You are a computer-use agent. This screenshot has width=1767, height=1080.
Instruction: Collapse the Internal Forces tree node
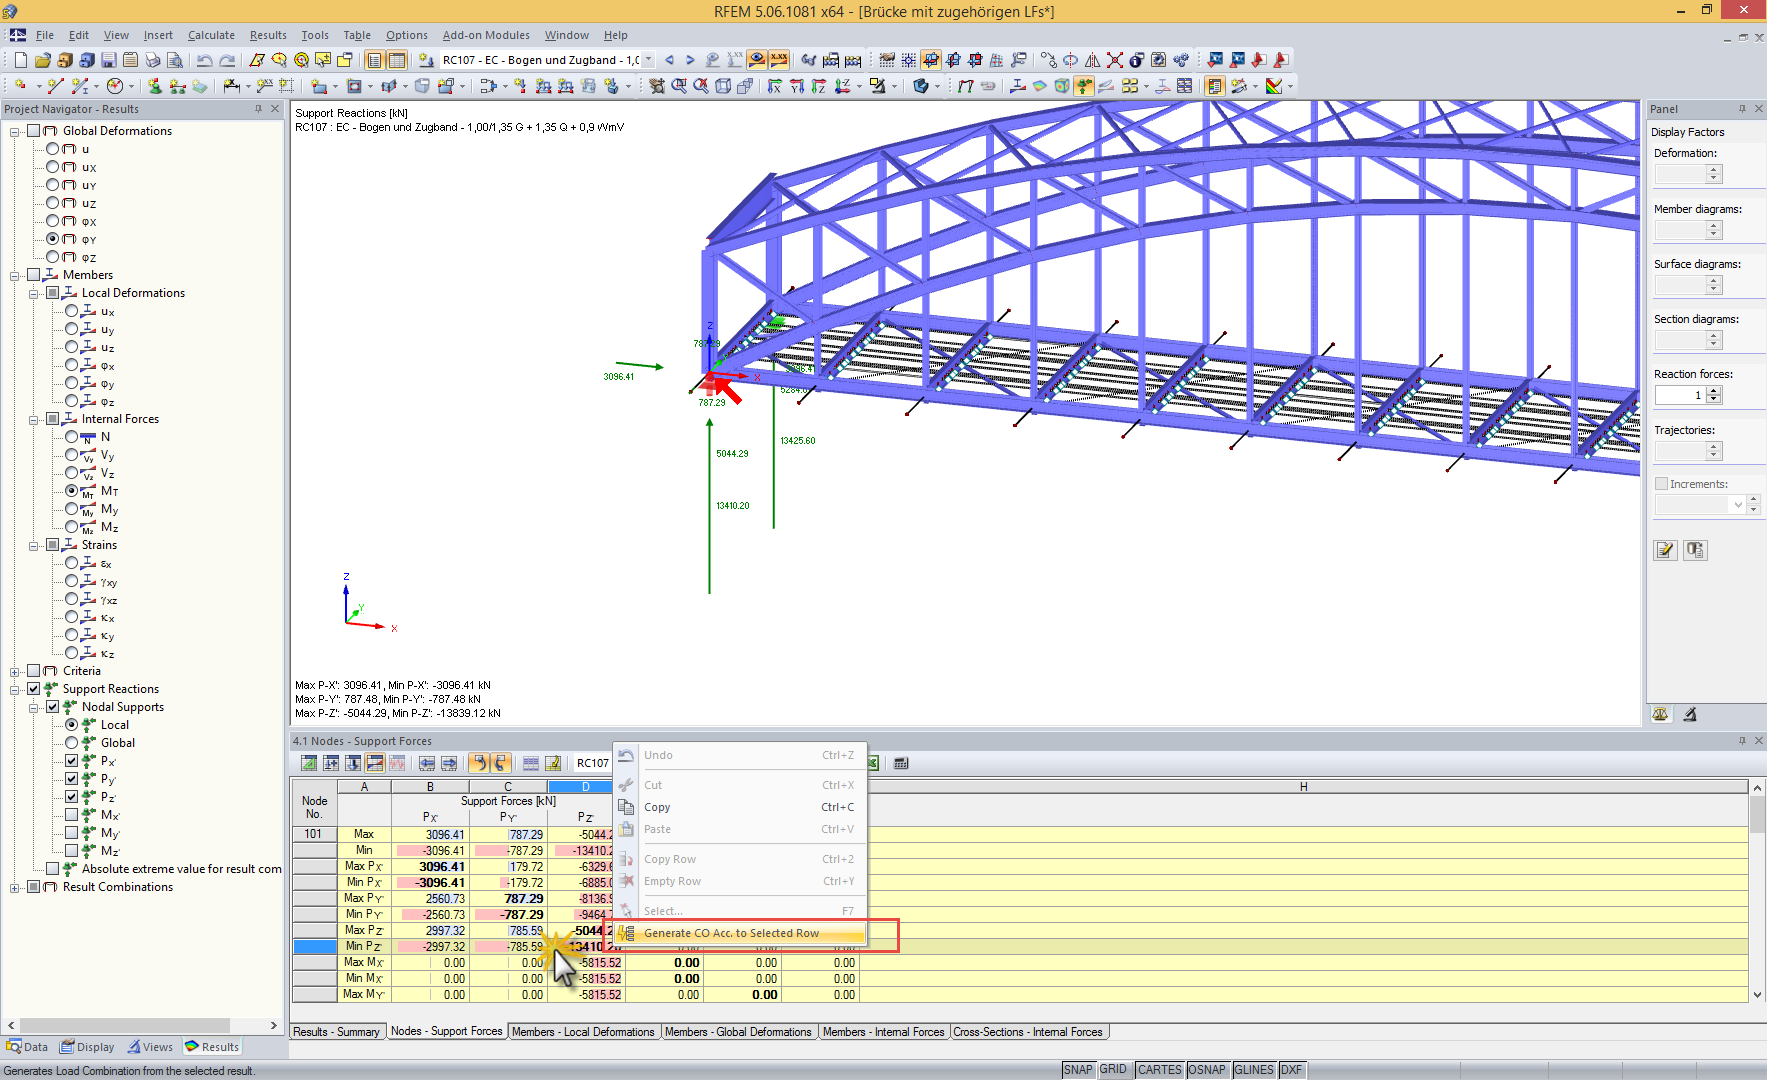(x=34, y=419)
